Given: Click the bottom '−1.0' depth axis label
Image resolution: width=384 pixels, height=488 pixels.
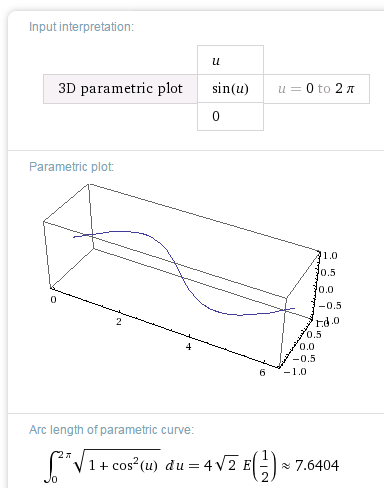Looking at the screenshot, I should point(295,372).
